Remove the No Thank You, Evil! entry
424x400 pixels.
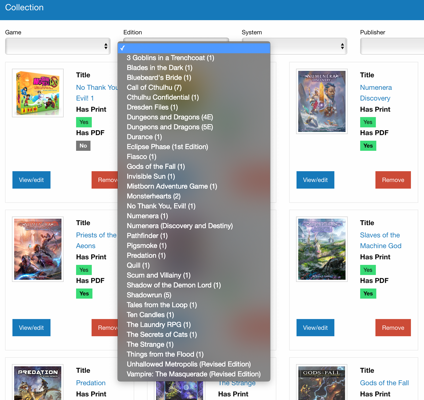pyautogui.click(x=105, y=180)
